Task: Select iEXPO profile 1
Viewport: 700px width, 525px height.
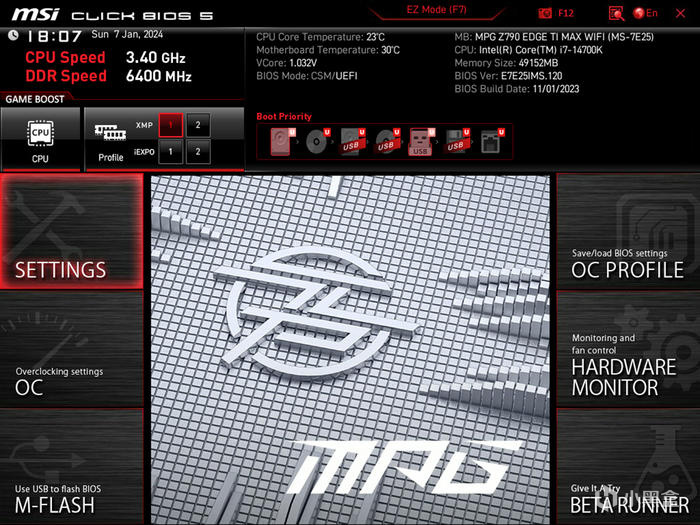Action: (x=171, y=152)
